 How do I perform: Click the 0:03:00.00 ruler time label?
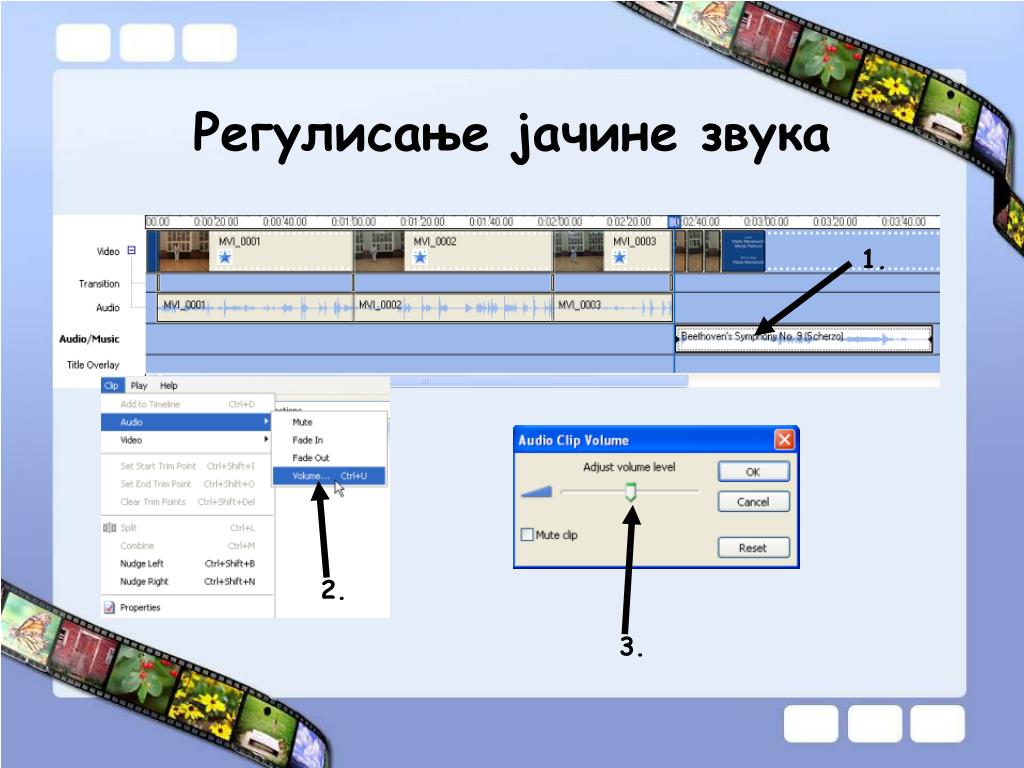pyautogui.click(x=766, y=222)
